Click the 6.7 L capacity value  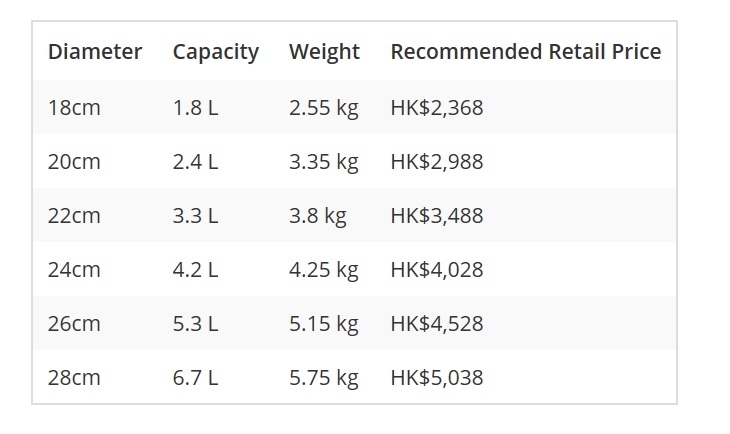point(195,378)
